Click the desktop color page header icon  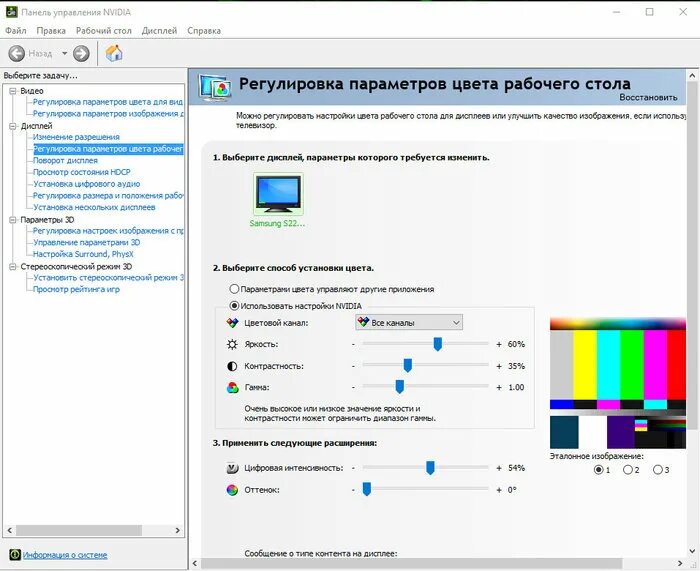216,88
